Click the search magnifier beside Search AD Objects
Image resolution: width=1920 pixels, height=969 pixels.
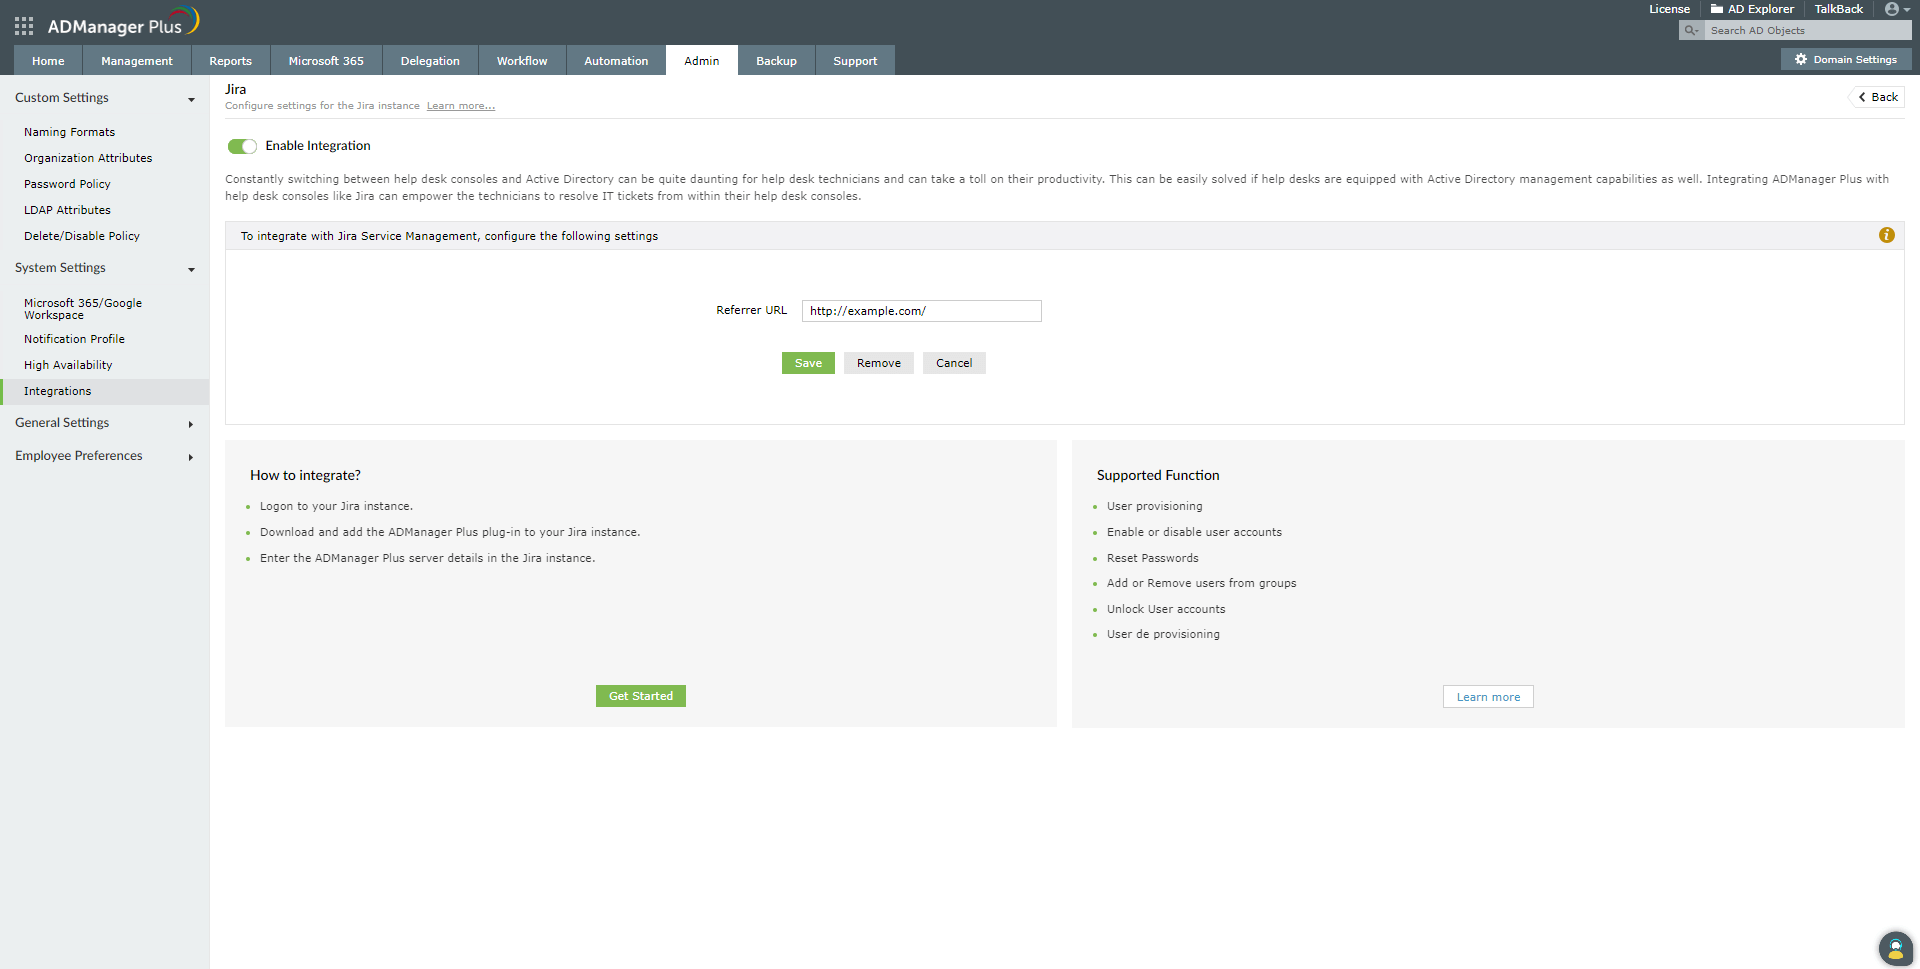tap(1690, 30)
